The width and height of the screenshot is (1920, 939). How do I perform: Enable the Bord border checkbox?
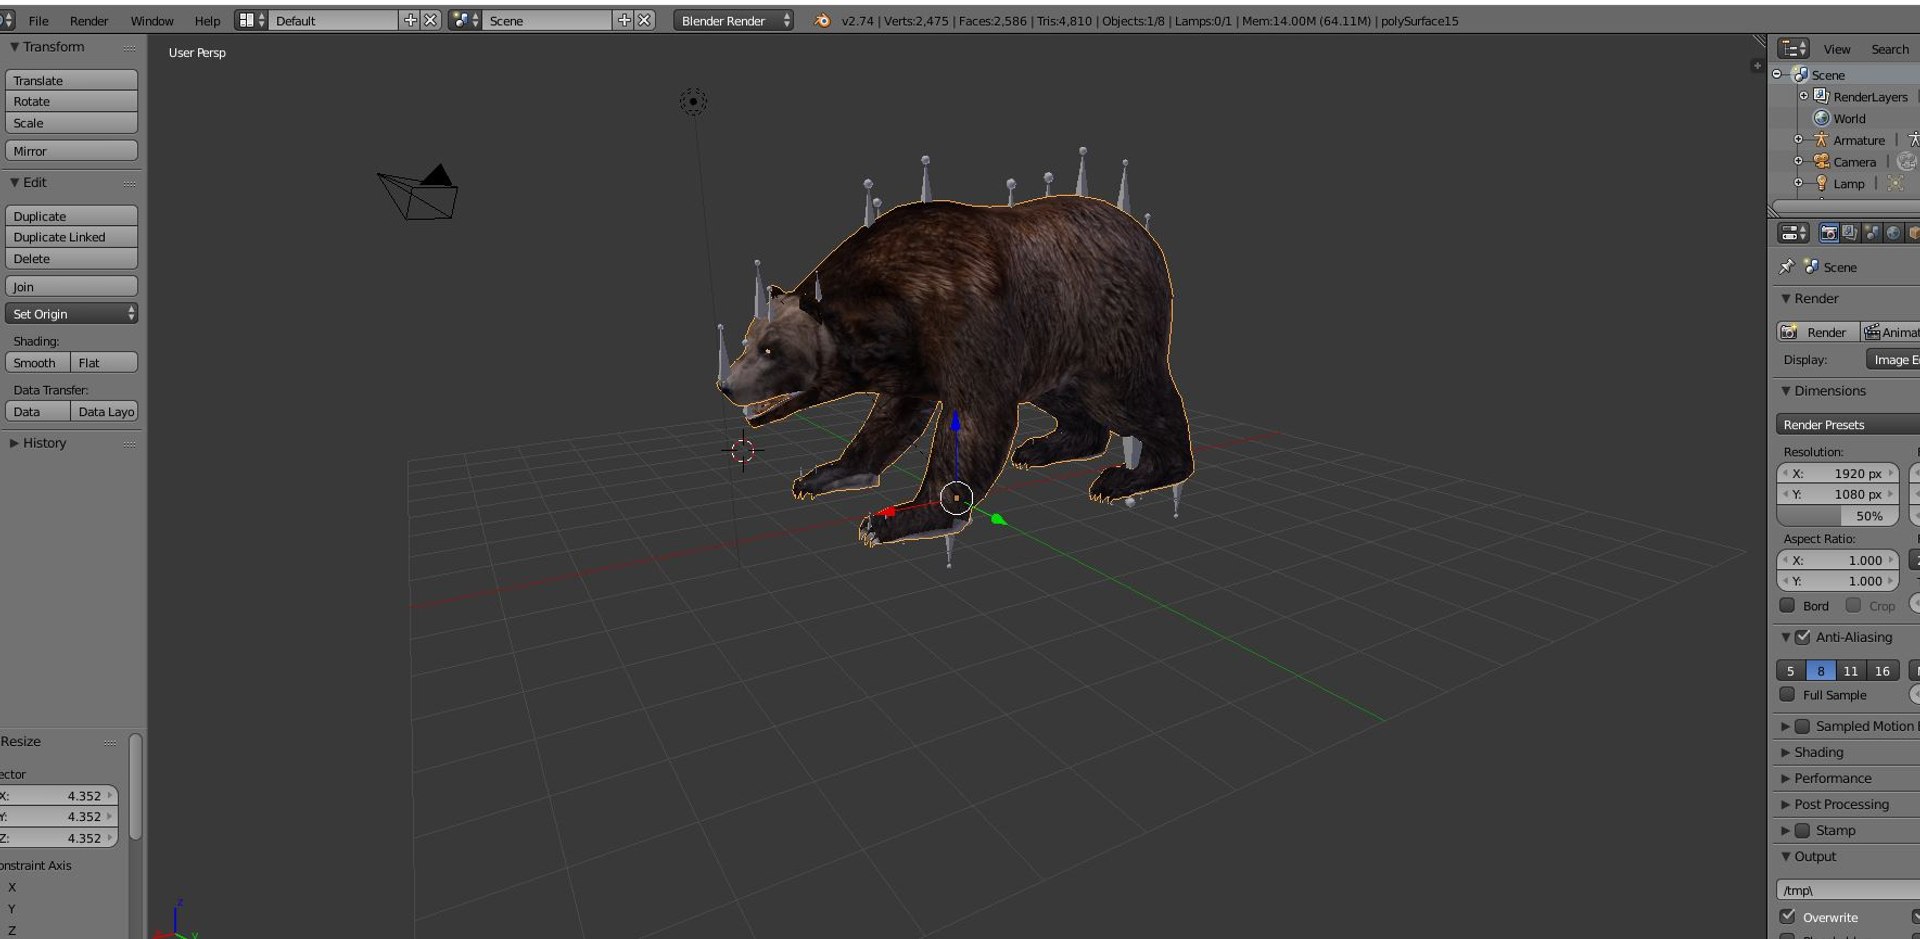[1787, 605]
